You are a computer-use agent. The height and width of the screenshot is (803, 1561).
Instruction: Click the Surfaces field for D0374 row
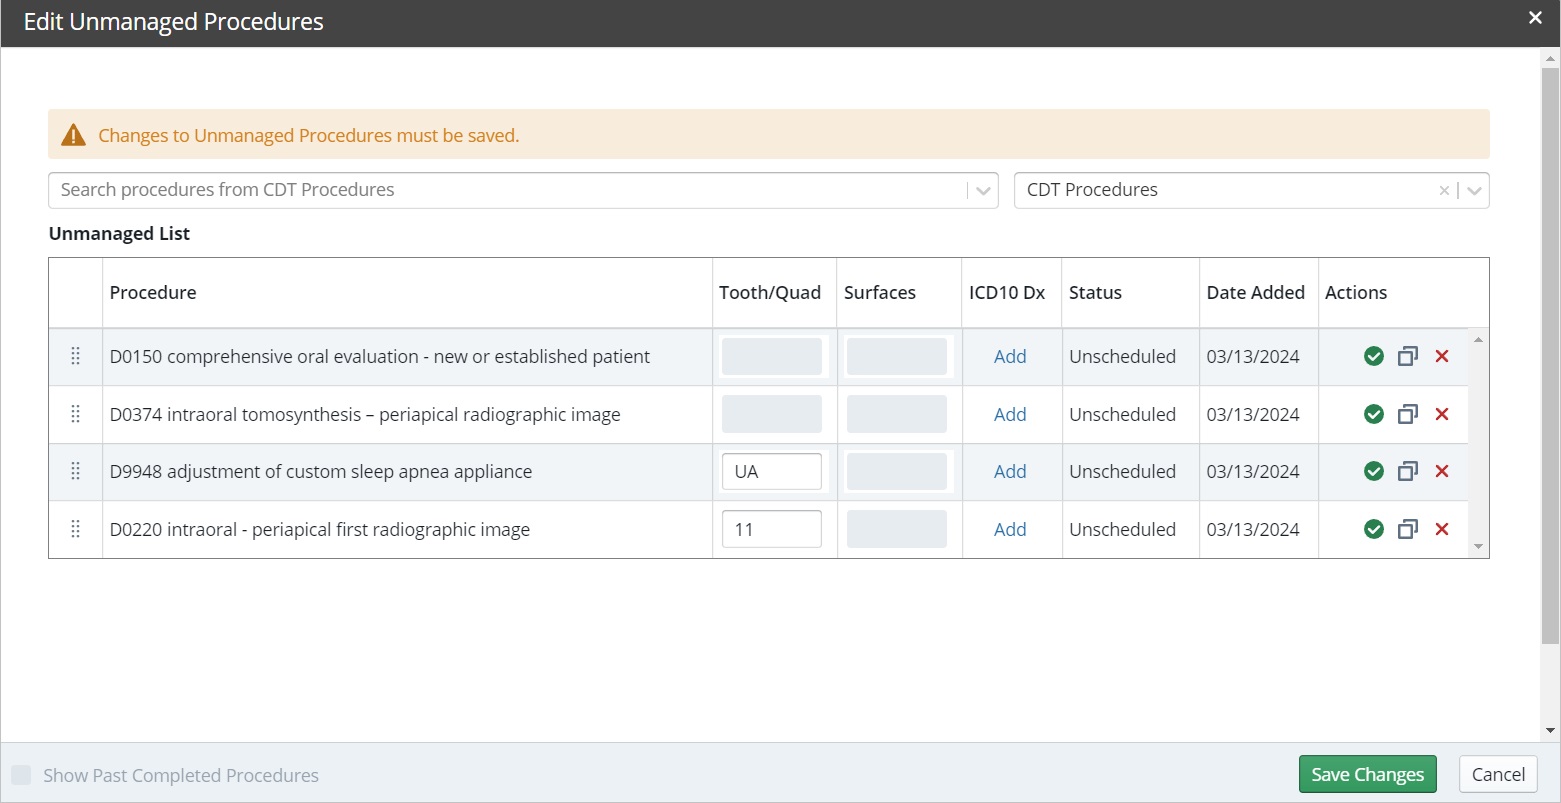click(x=897, y=414)
